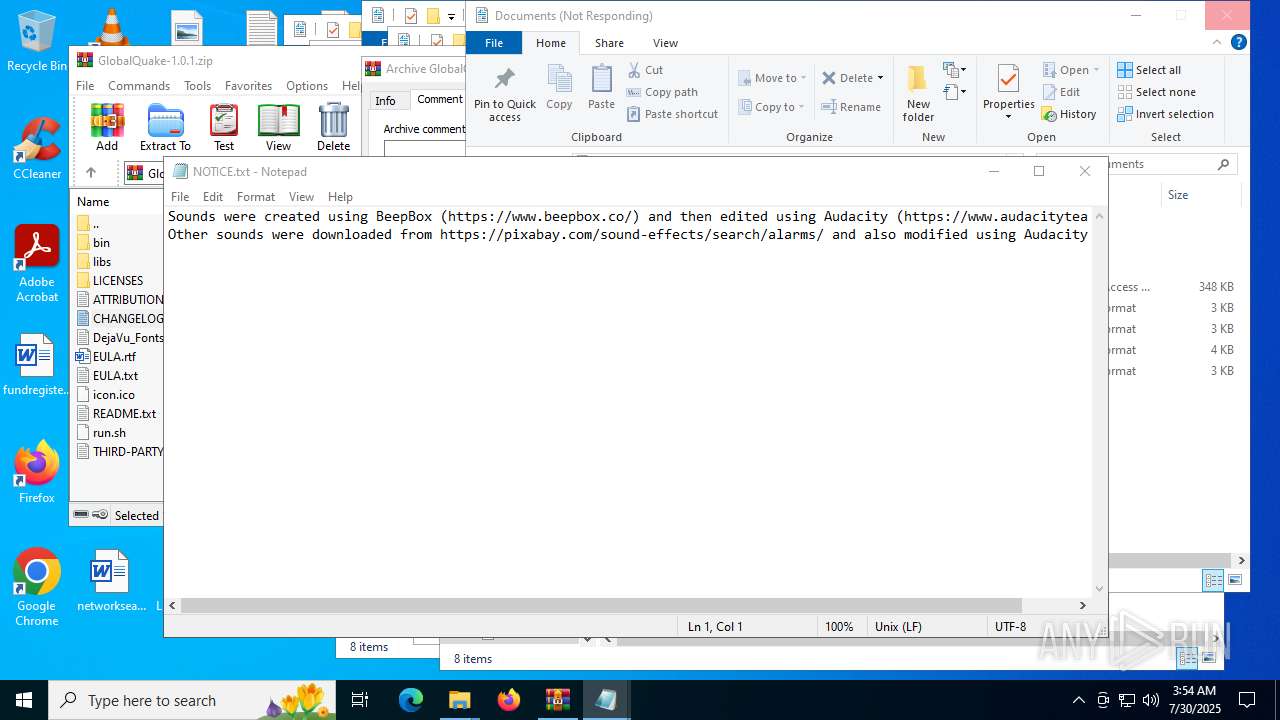Go up one folder in WinRAR
Screen dimensions: 1280x720
pyautogui.click(x=91, y=173)
